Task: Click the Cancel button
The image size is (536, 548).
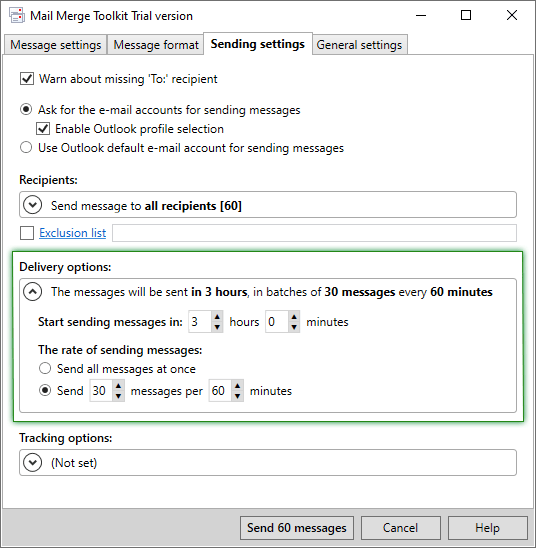Action: point(400,528)
